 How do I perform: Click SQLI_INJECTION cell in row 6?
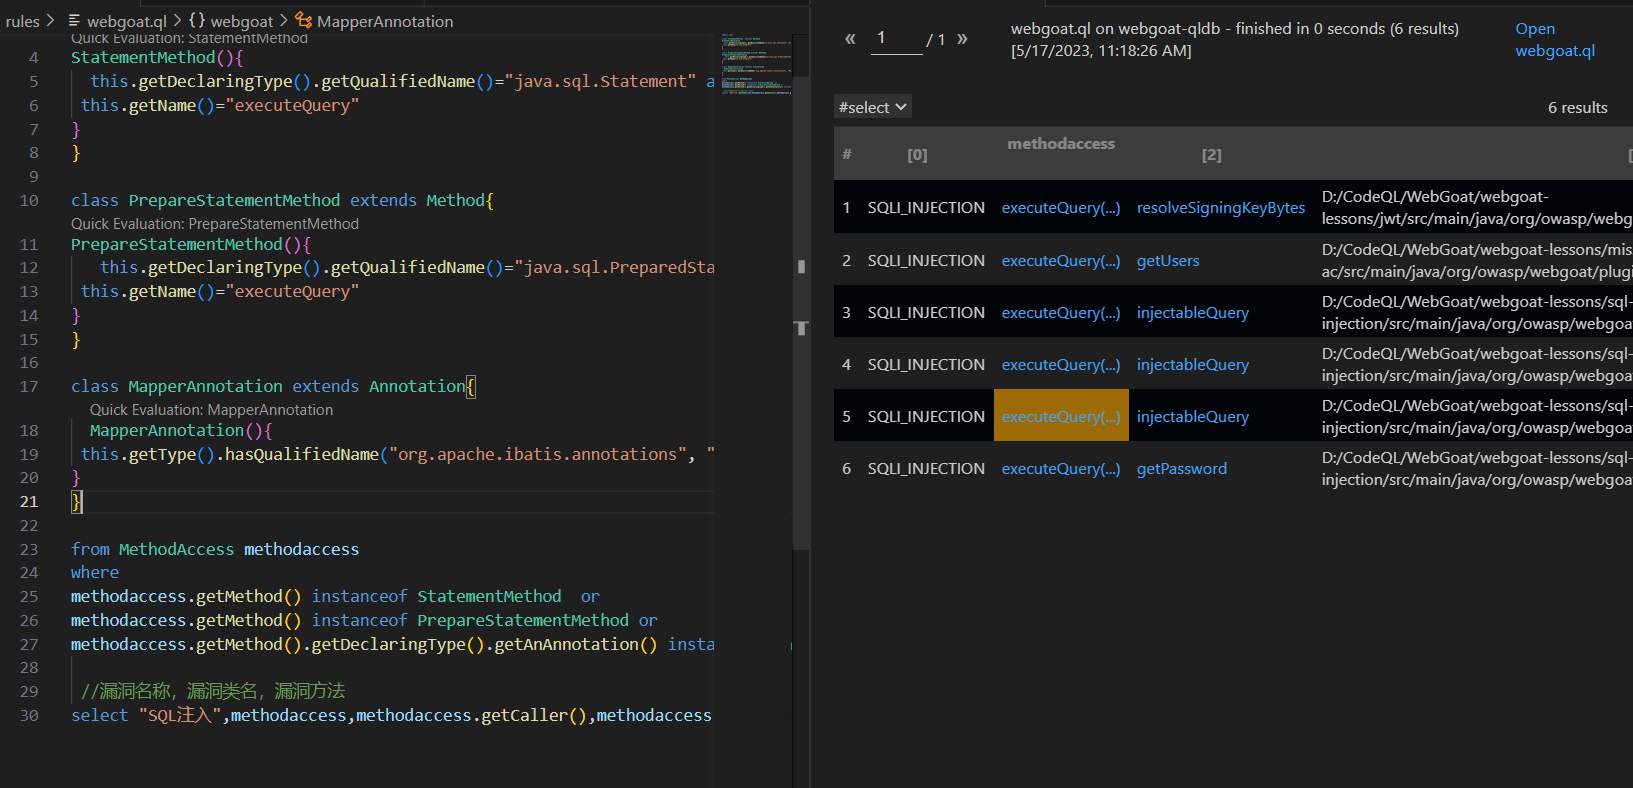[926, 469]
